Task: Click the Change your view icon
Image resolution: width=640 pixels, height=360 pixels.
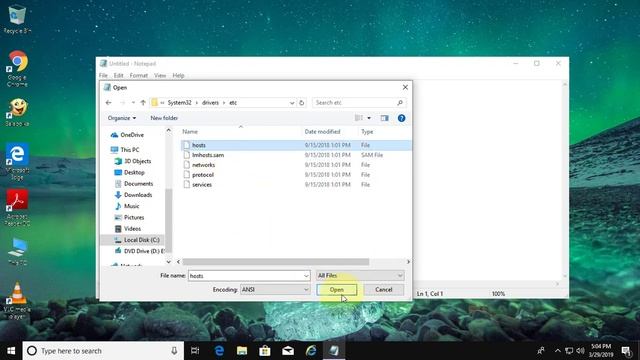Action: click(x=359, y=118)
